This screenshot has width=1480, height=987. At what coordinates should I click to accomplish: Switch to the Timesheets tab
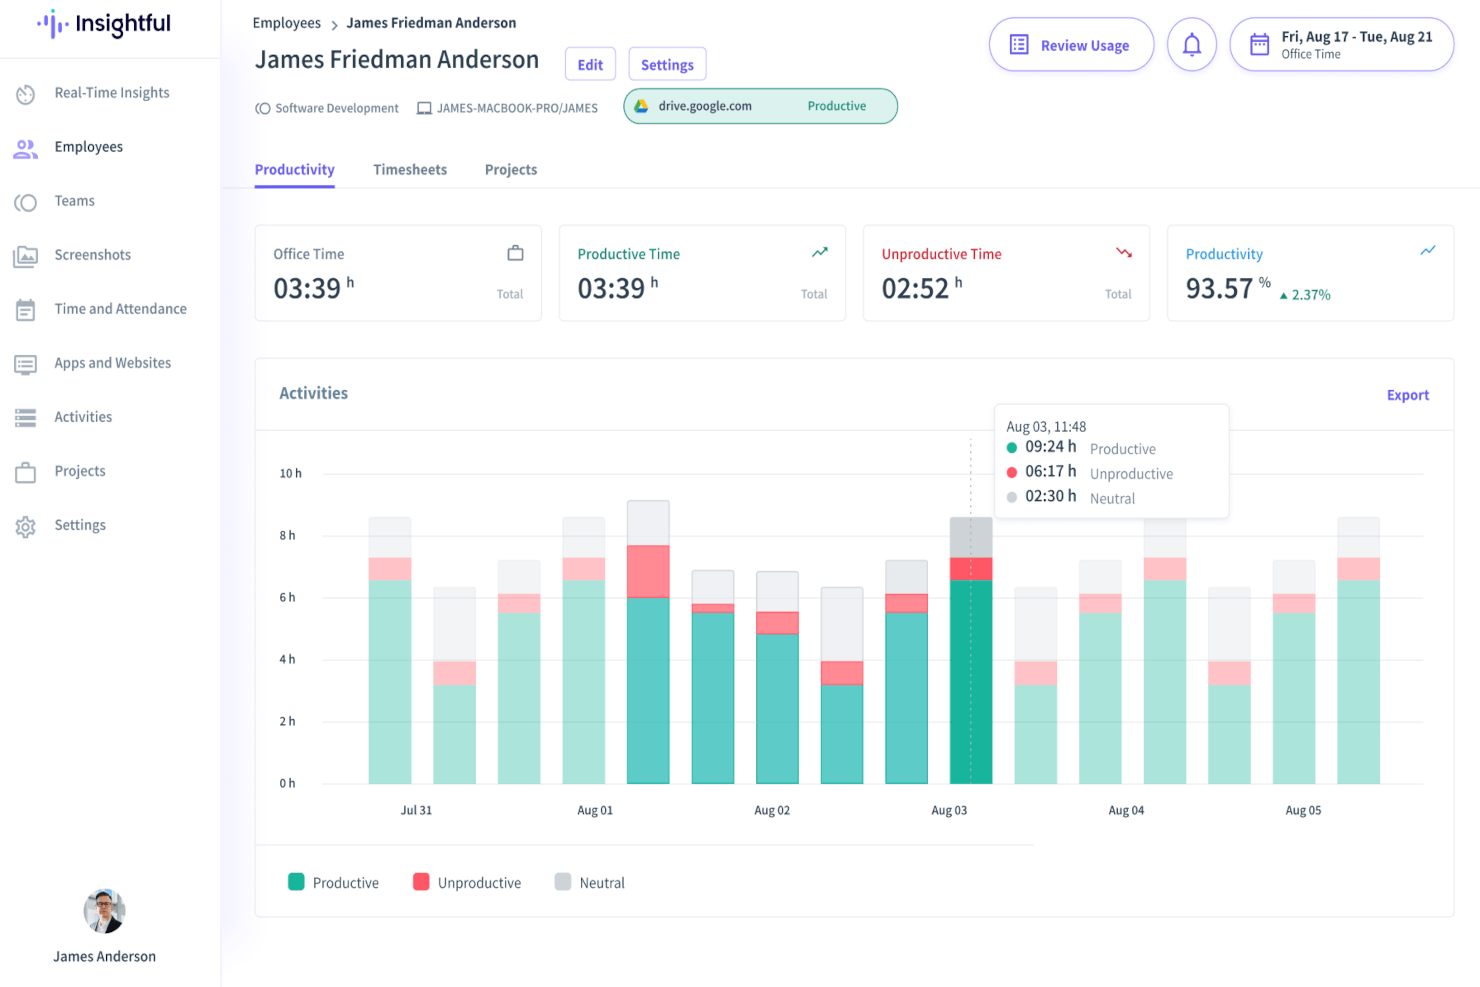410,170
